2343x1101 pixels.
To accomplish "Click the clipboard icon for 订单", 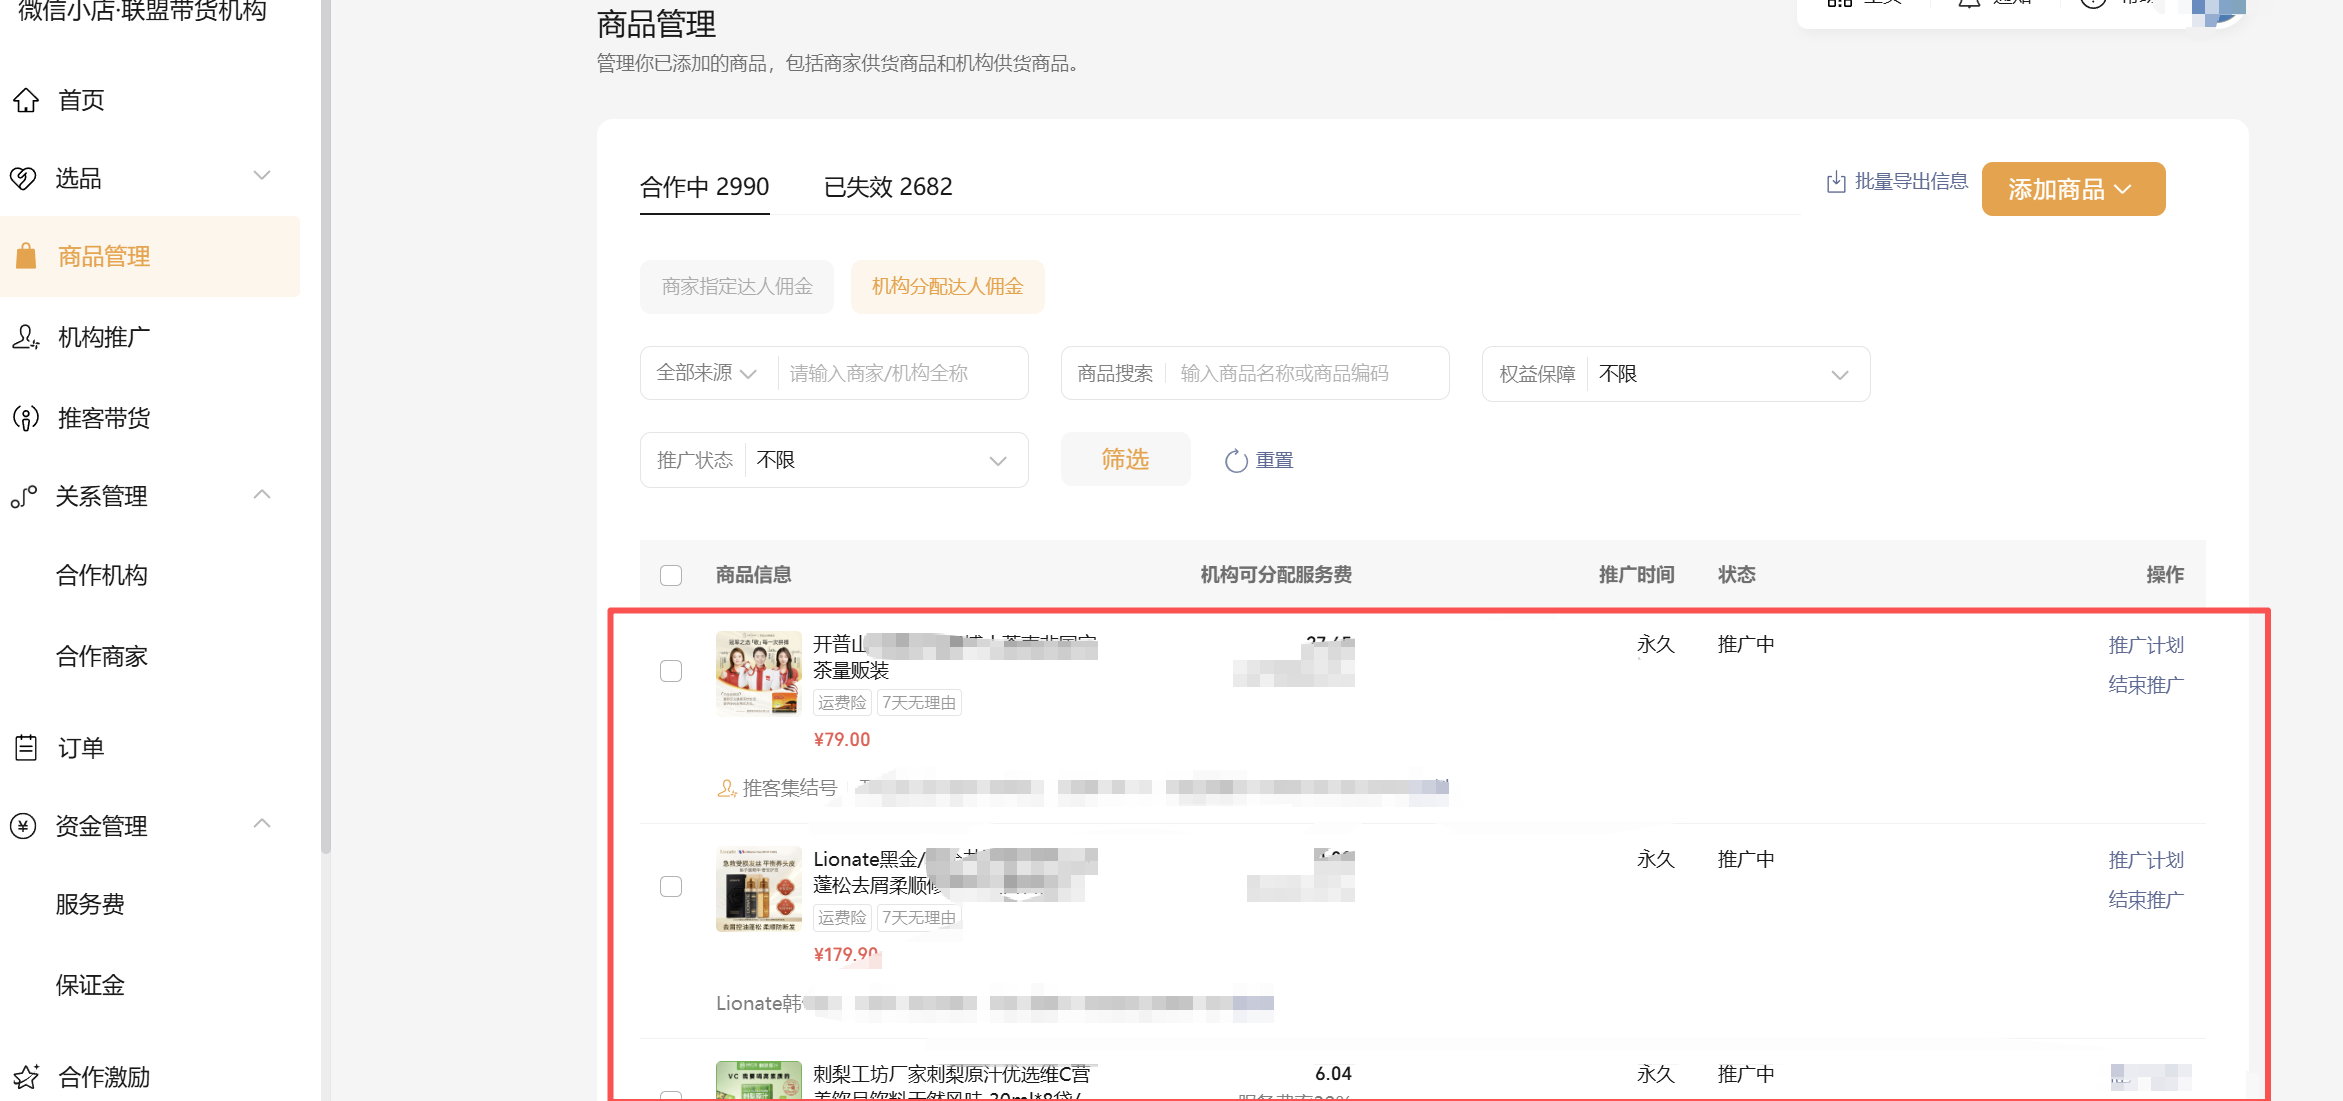I will pos(26,748).
